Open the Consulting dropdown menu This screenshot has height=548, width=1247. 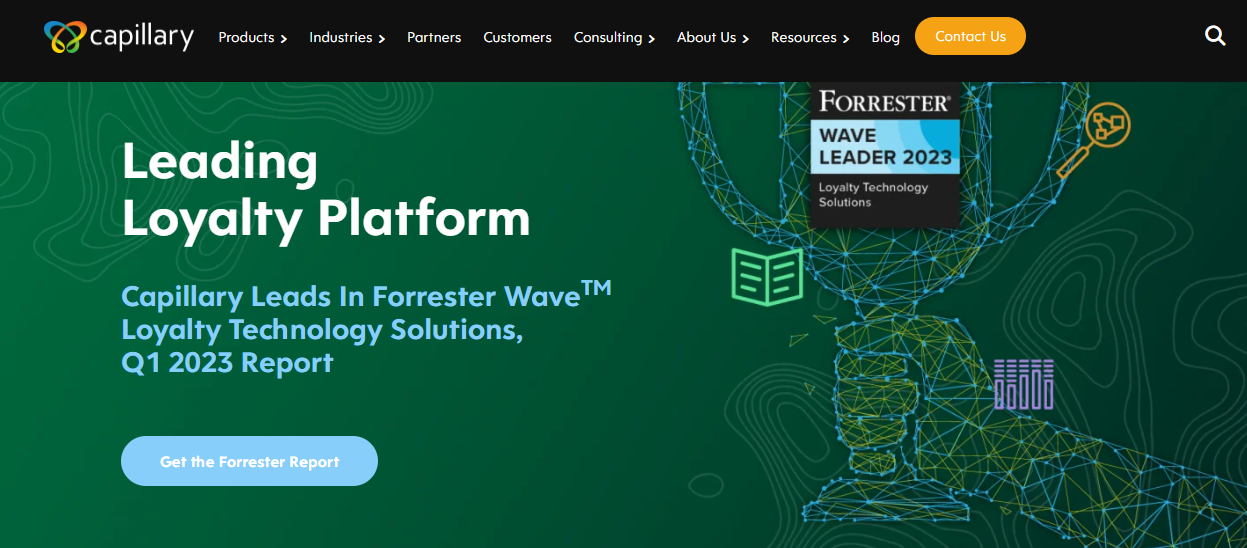click(x=614, y=37)
